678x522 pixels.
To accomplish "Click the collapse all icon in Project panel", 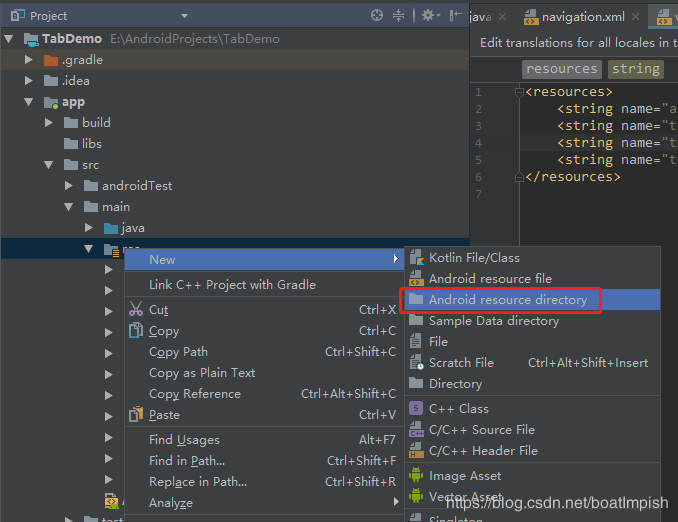I will 398,16.
